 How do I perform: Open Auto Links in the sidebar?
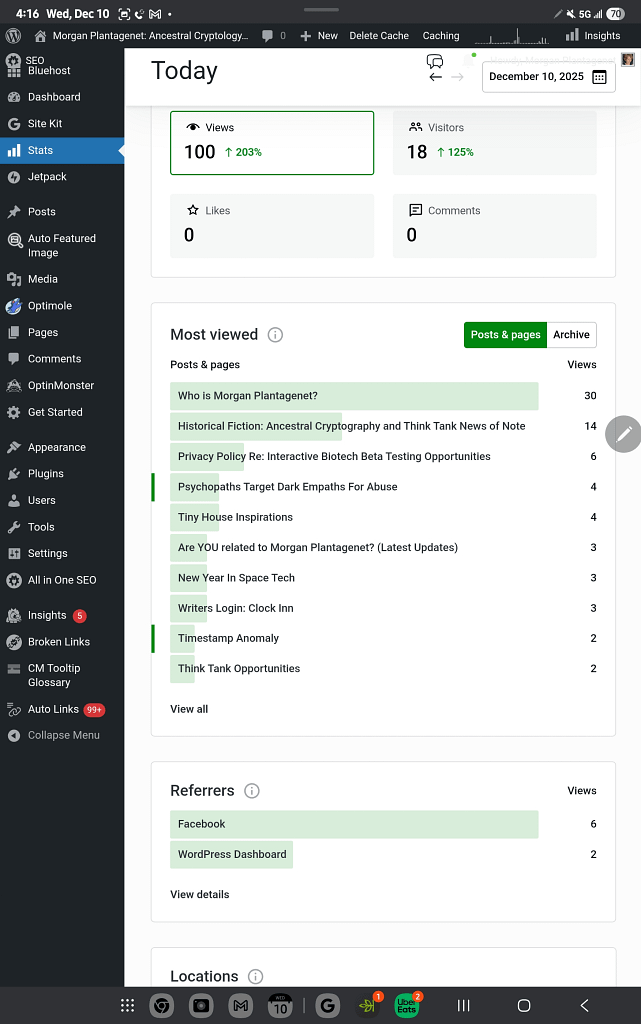click(x=53, y=709)
